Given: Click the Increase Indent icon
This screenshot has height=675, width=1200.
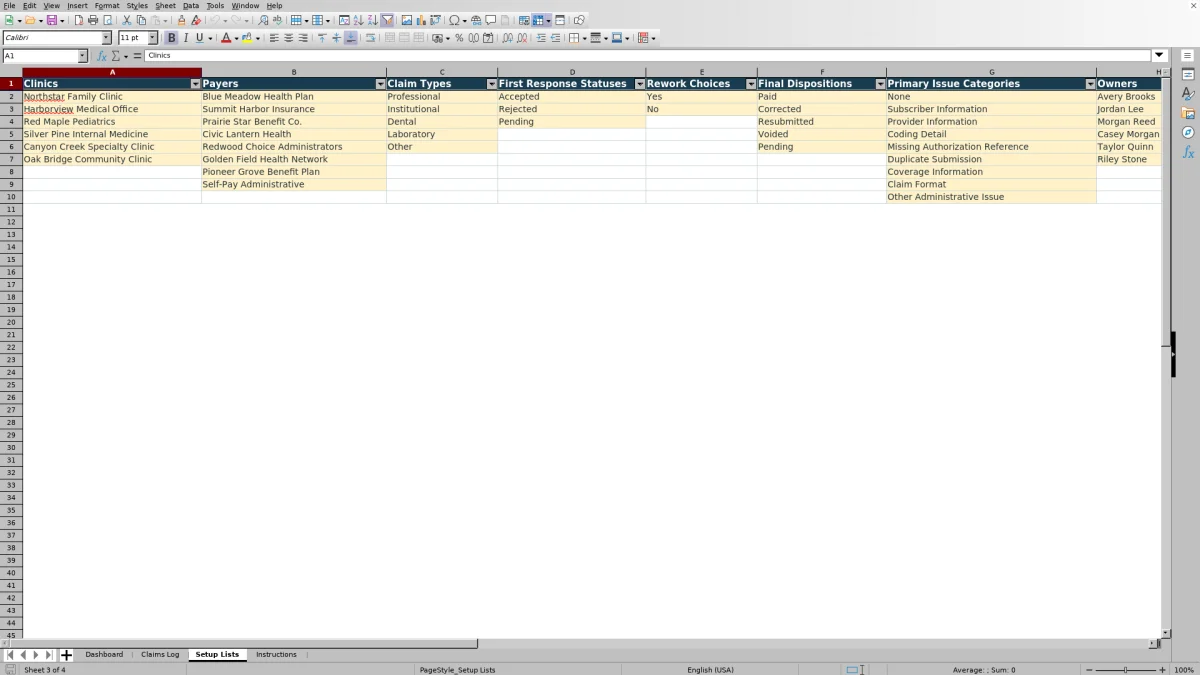Looking at the screenshot, I should [x=541, y=38].
